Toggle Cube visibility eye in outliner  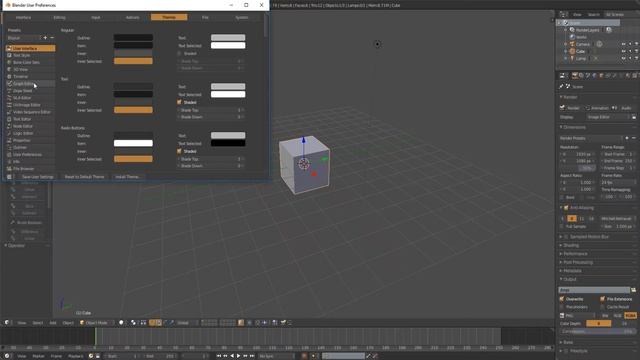[x=624, y=51]
